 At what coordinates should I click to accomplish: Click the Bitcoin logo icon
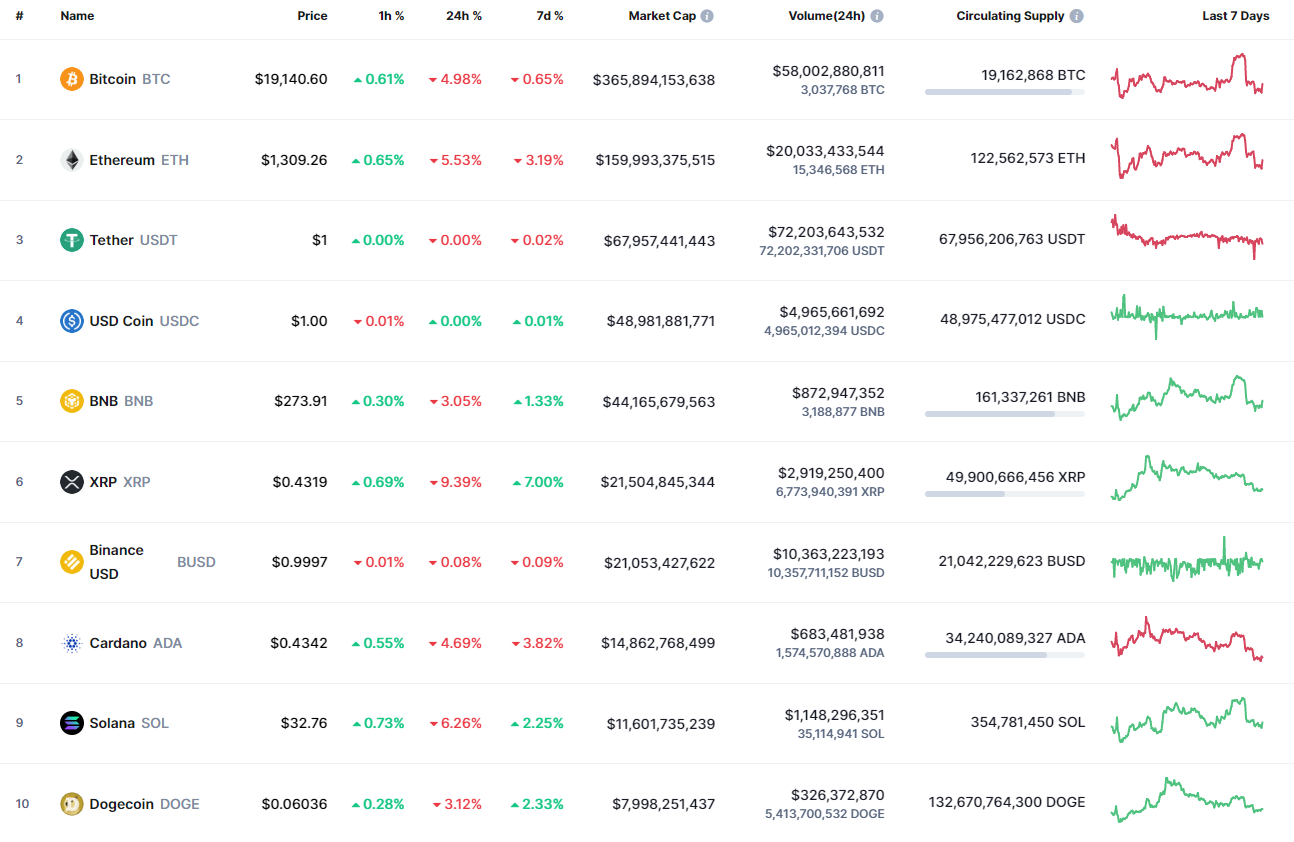coord(69,78)
